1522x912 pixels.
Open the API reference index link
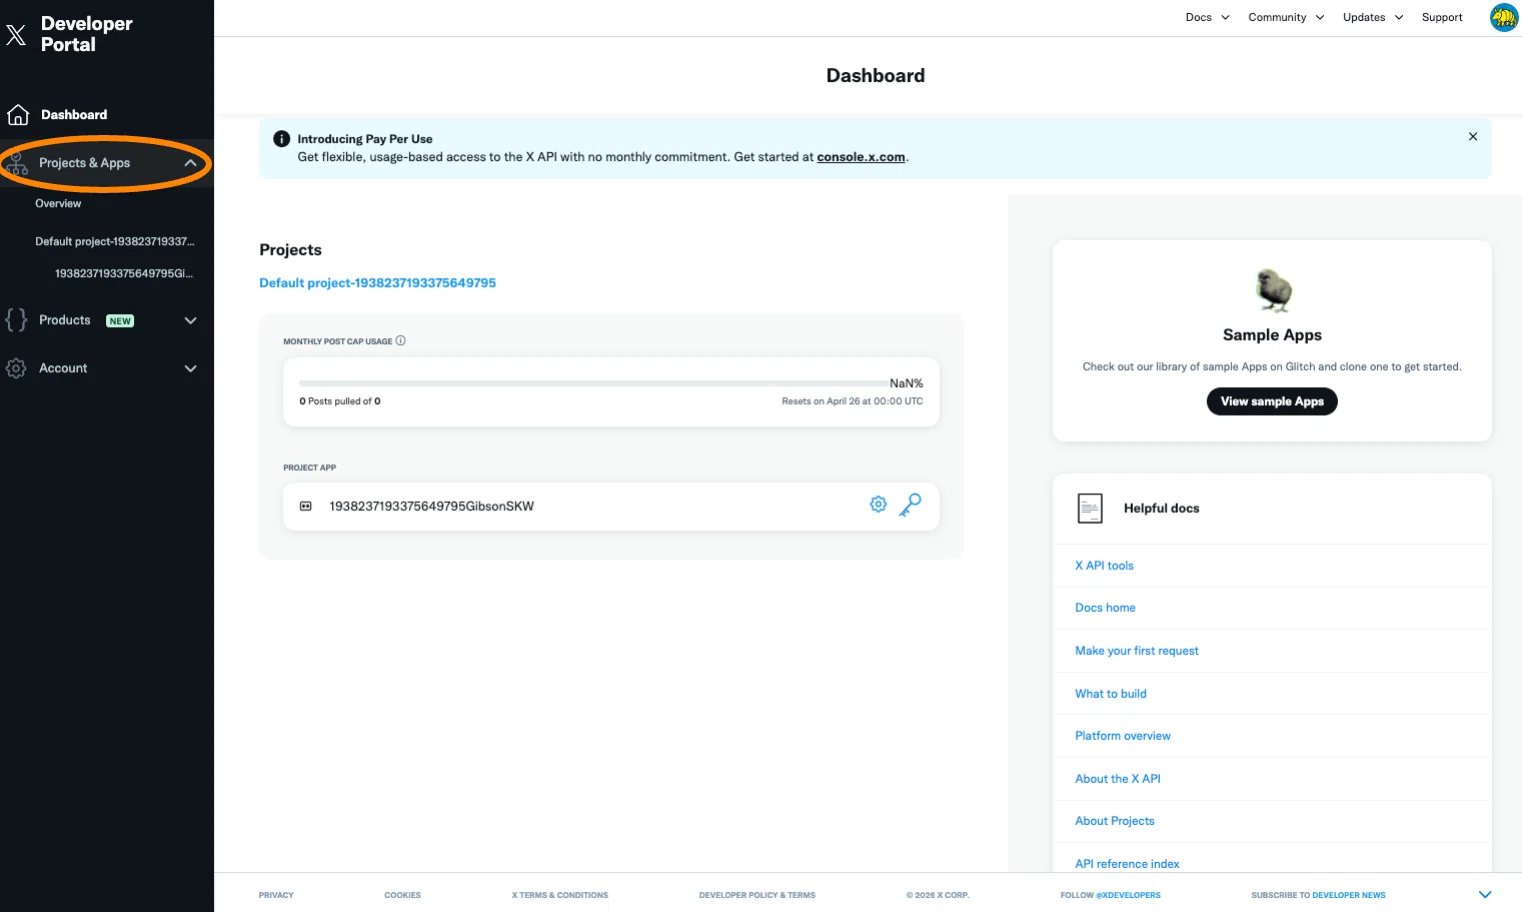[x=1127, y=864]
